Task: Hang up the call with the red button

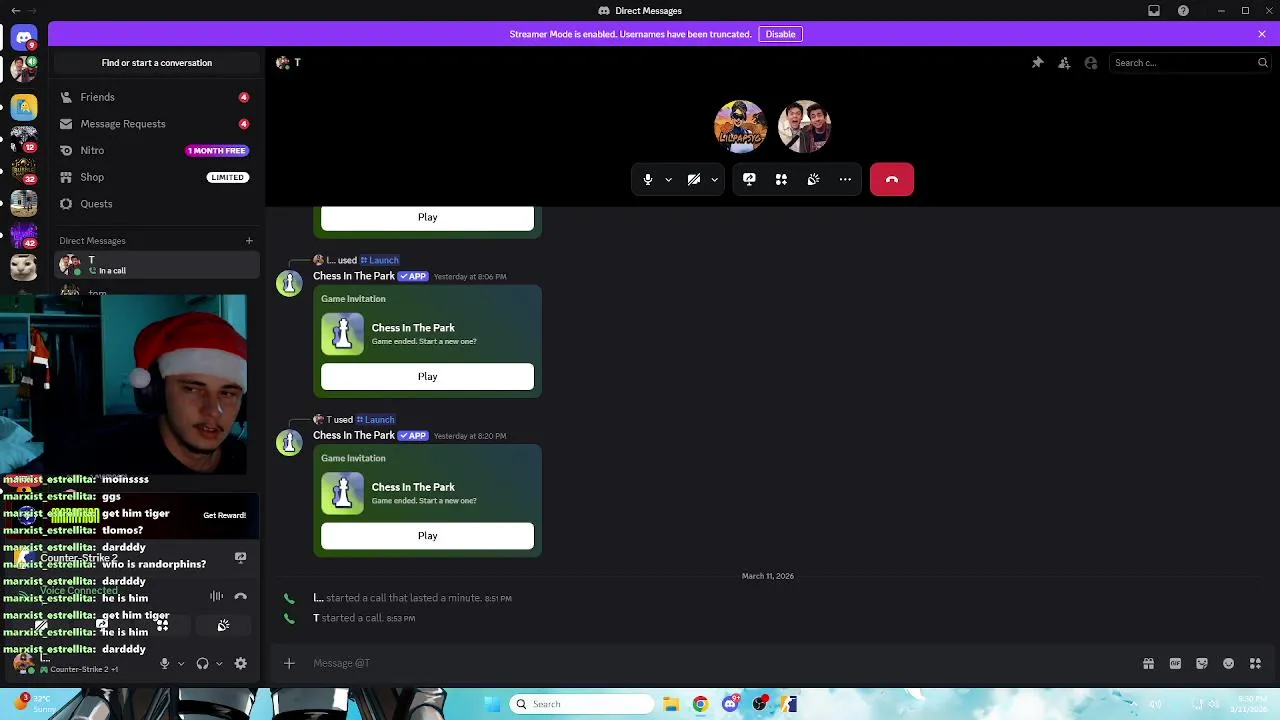Action: click(892, 180)
